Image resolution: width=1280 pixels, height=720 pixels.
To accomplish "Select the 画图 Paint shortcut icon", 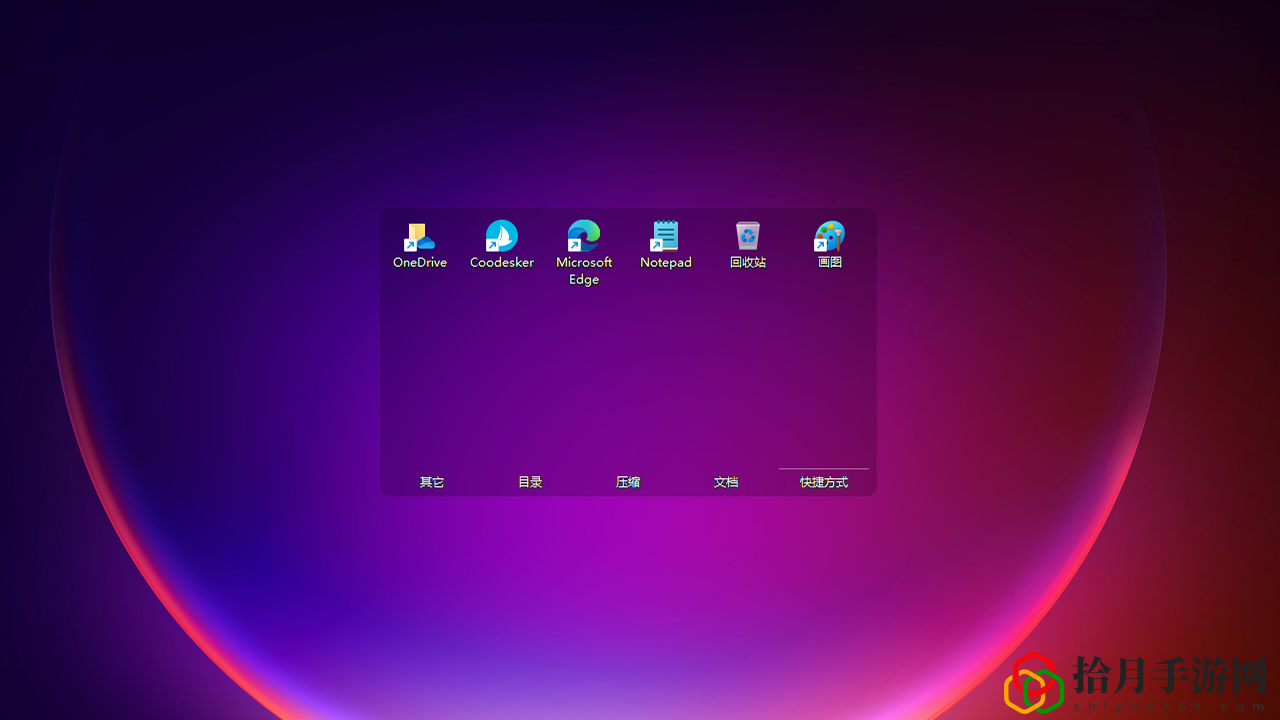I will [830, 237].
